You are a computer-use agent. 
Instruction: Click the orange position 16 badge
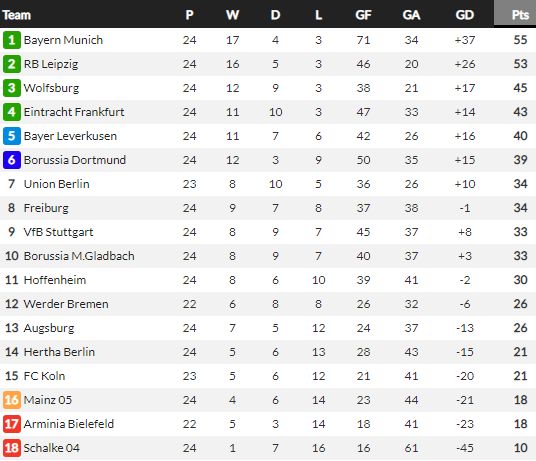12,400
